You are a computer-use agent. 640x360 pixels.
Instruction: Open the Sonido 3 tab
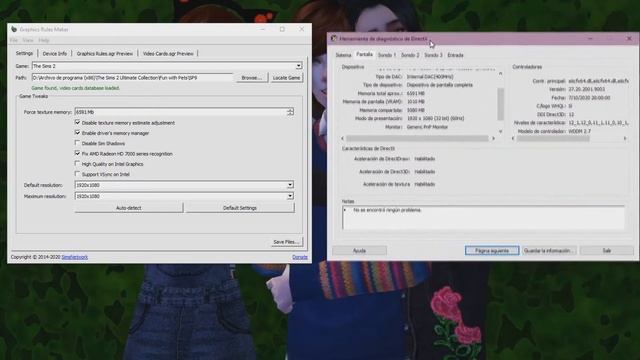click(x=433, y=55)
